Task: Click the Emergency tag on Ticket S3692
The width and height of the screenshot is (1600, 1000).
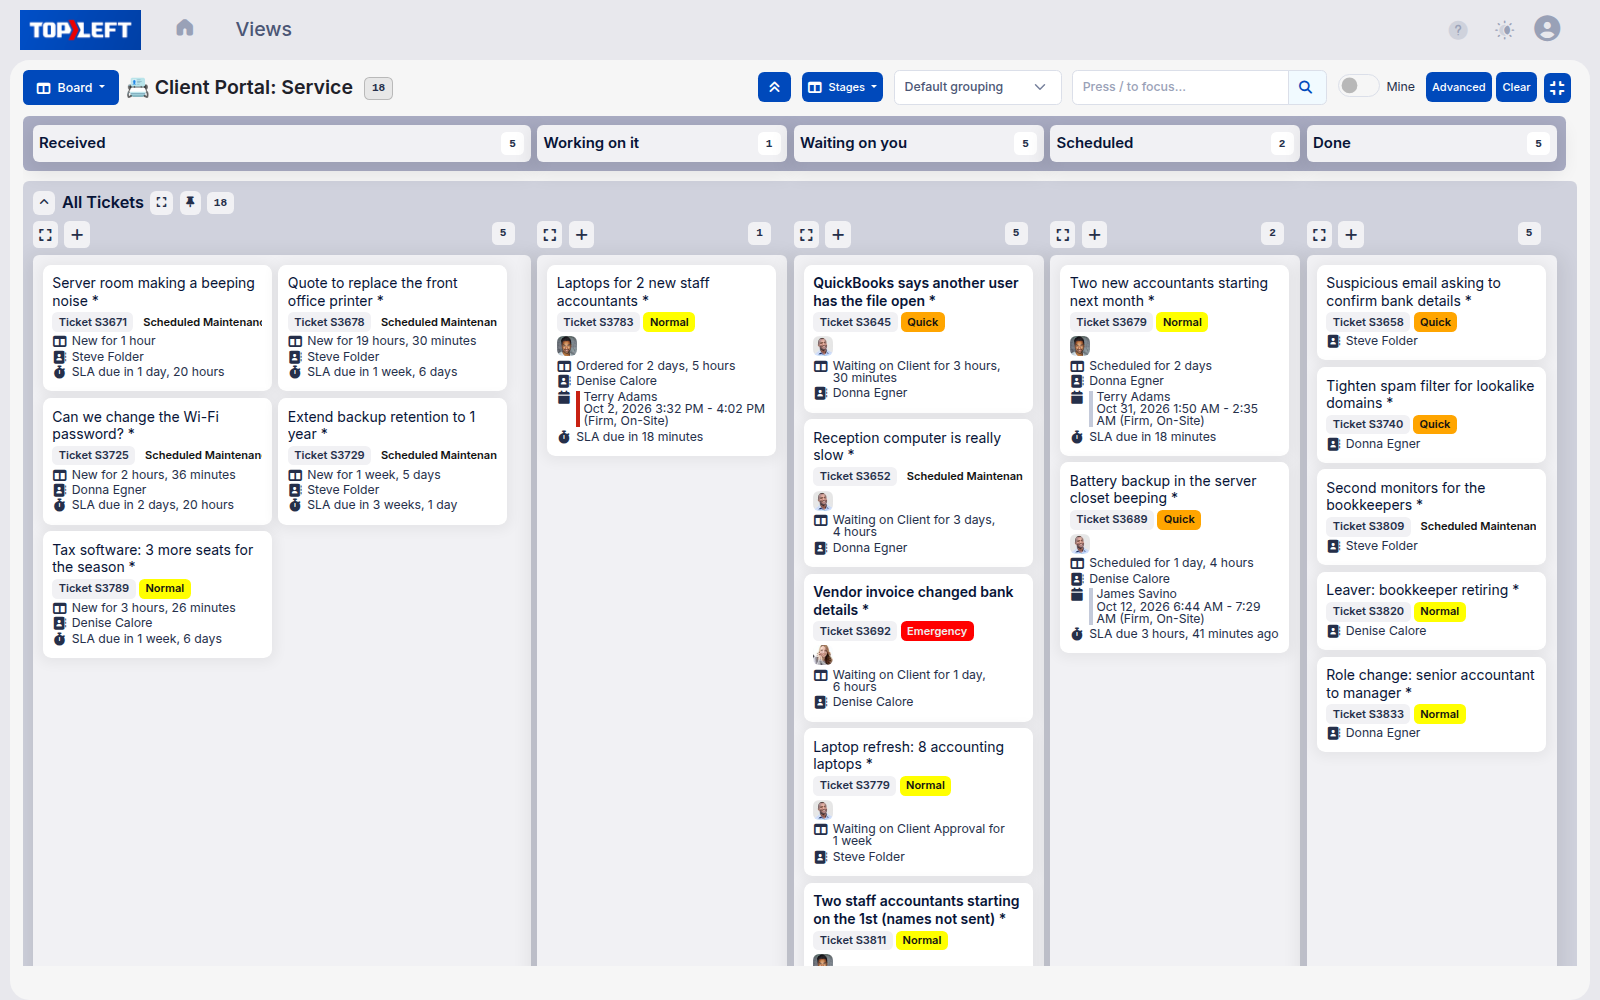Action: click(x=937, y=631)
